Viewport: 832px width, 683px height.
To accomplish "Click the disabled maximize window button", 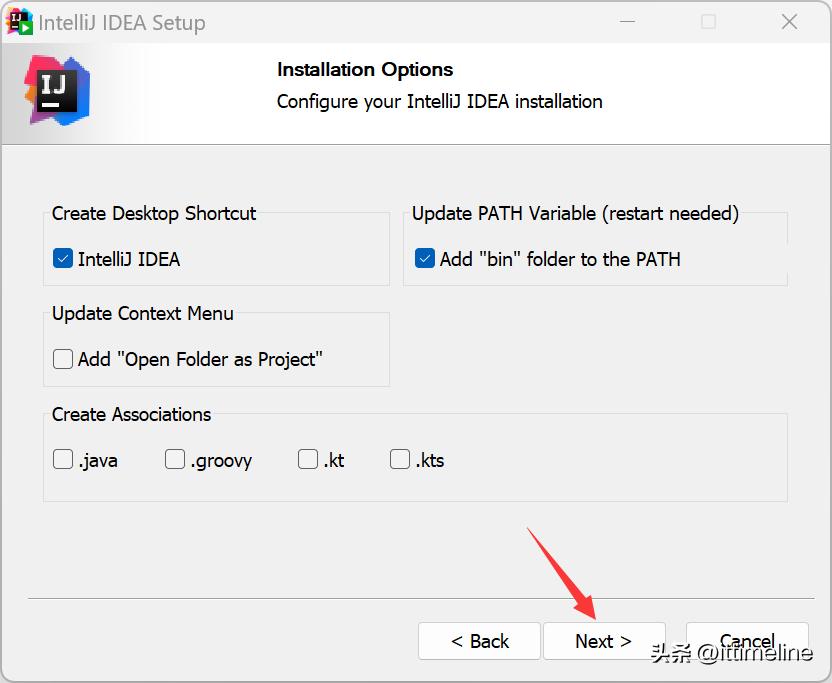I will (x=708, y=22).
